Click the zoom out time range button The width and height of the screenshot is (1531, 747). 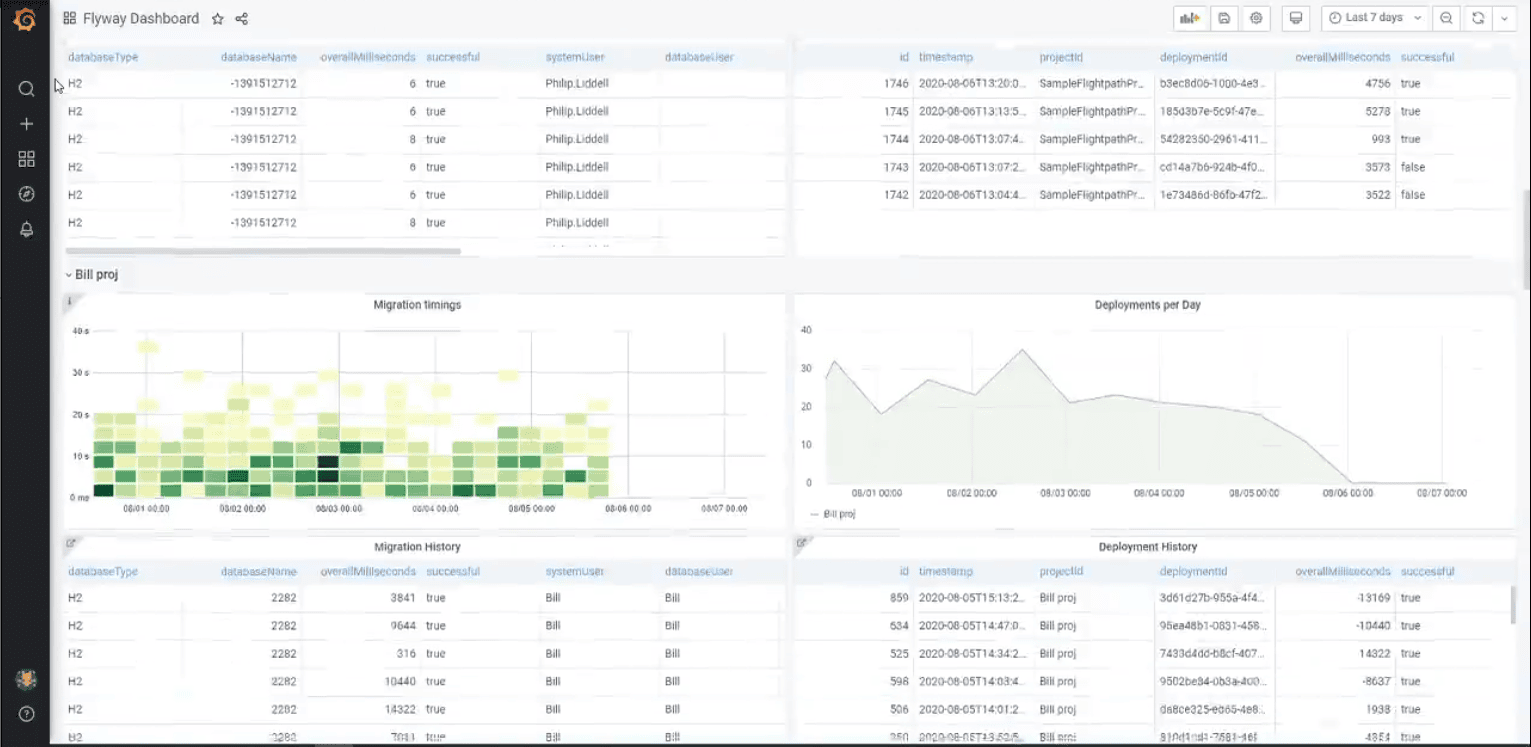1445,18
